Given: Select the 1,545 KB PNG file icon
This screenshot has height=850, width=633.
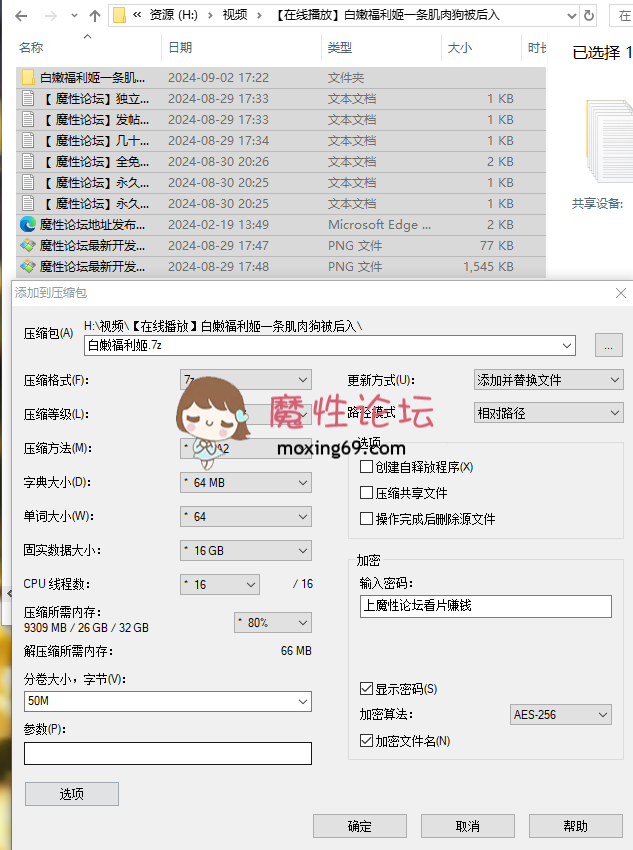Looking at the screenshot, I should pos(28,267).
